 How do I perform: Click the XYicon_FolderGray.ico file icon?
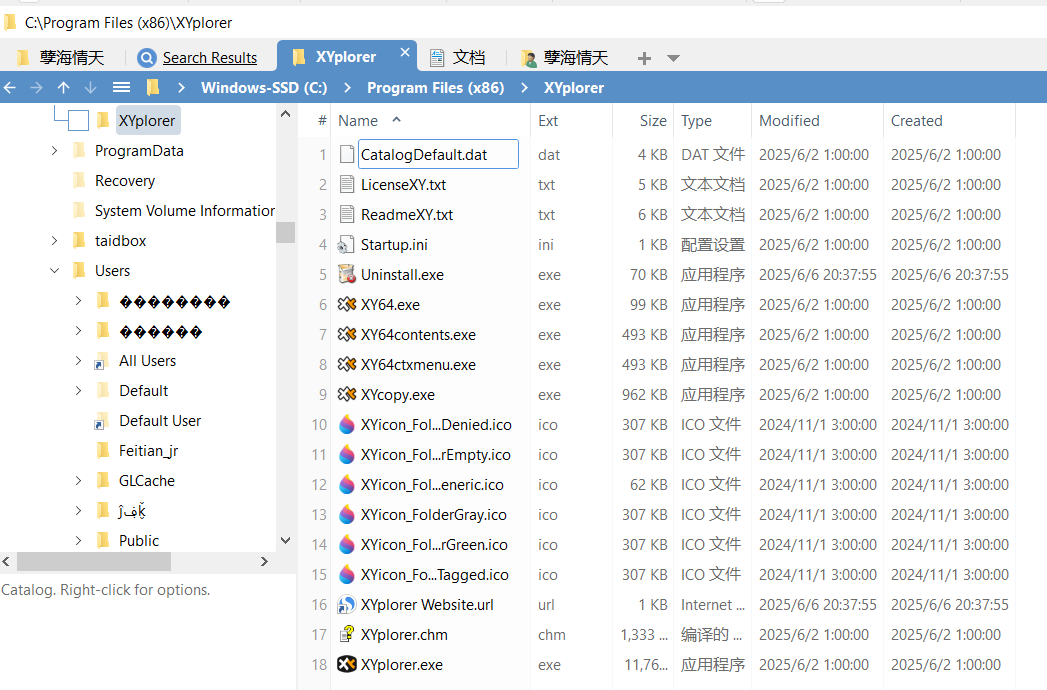347,514
